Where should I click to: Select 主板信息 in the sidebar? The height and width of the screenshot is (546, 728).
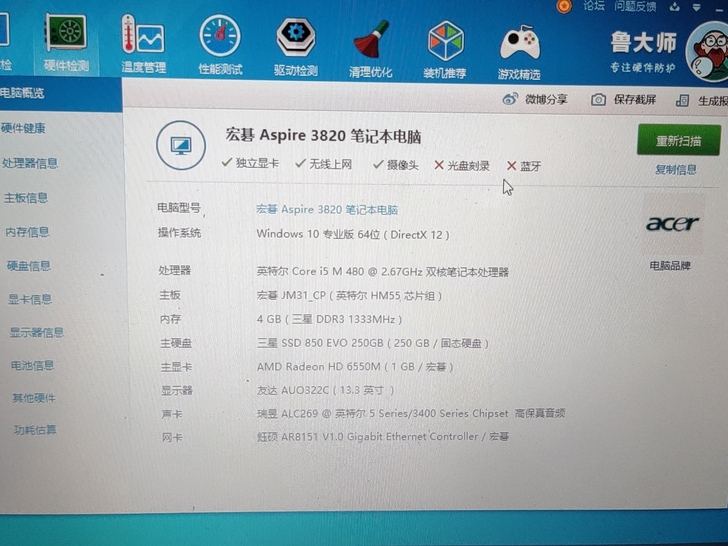coord(26,198)
